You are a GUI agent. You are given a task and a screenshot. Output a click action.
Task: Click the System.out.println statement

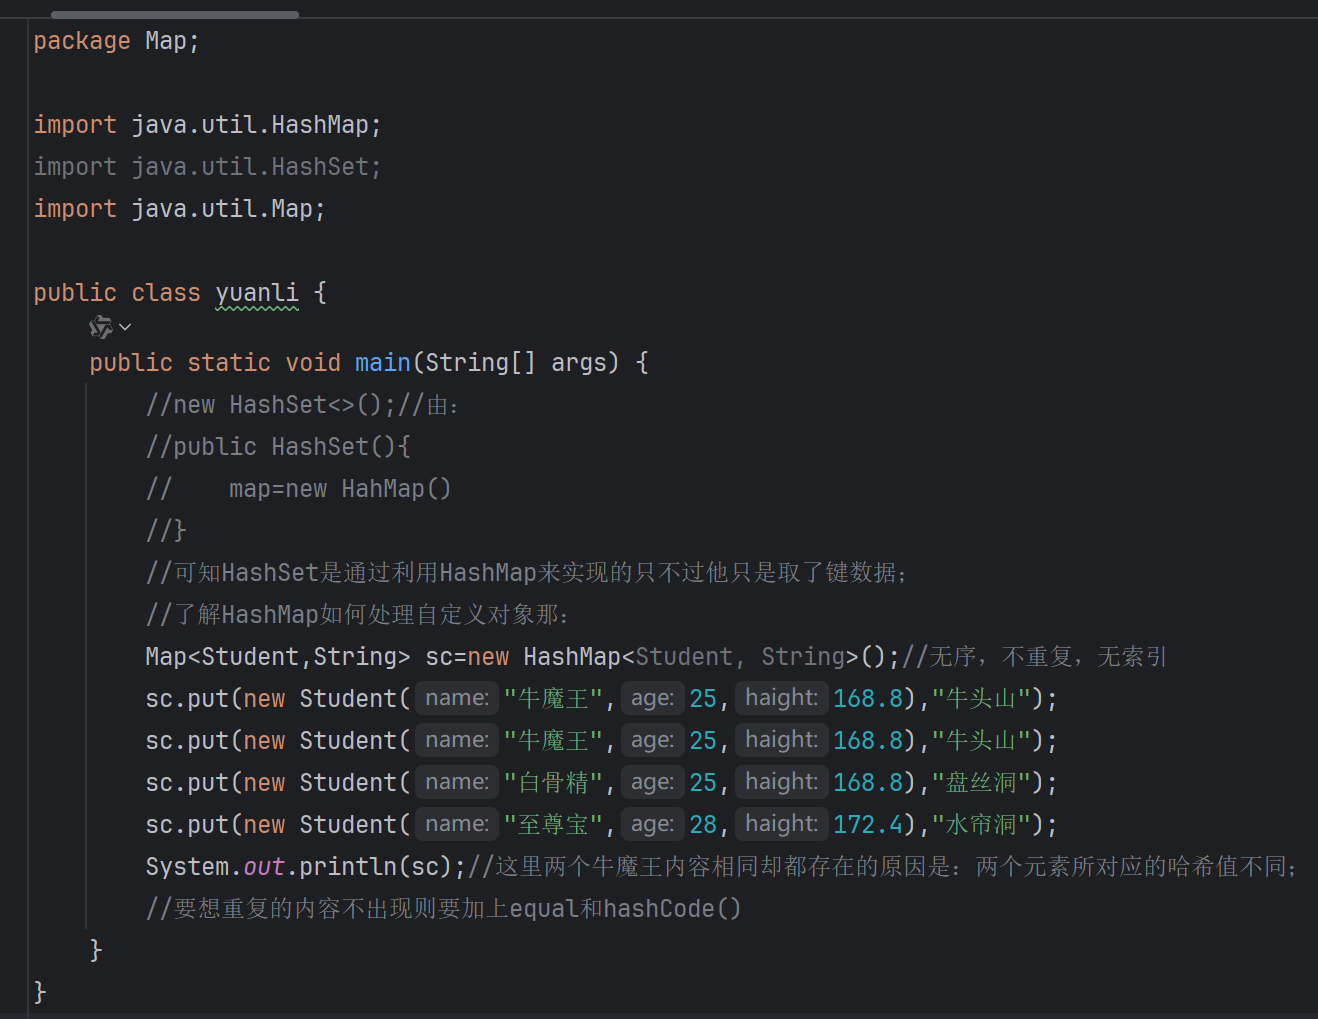click(300, 865)
